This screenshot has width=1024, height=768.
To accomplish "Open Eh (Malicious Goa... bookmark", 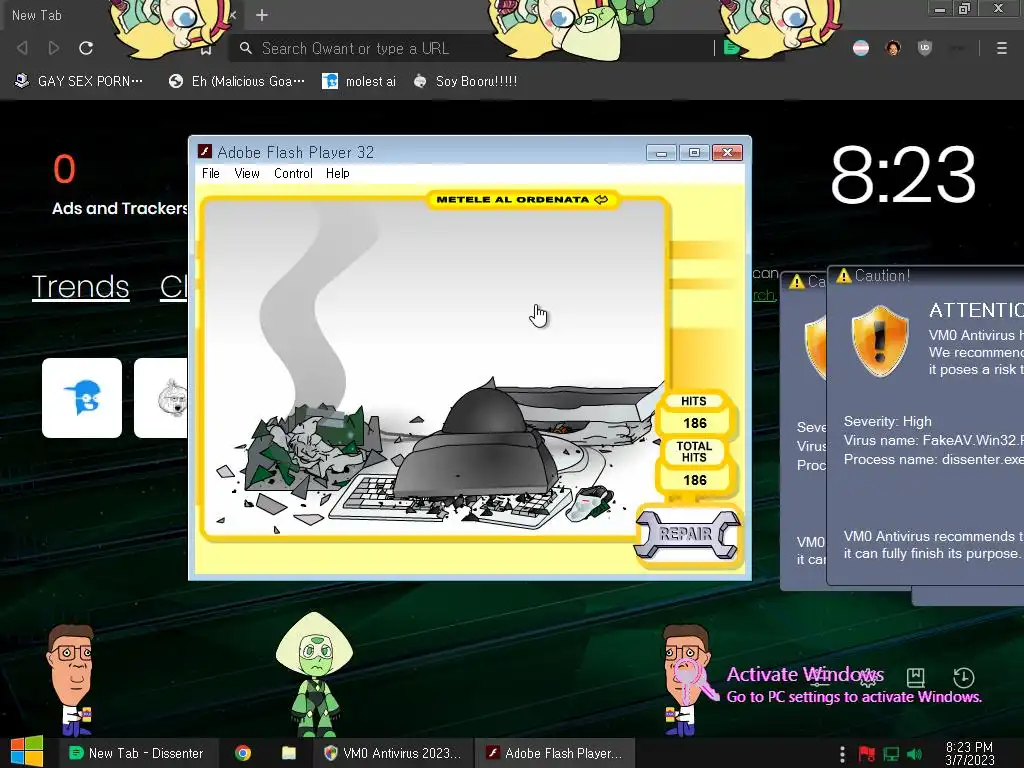I will click(x=236, y=82).
